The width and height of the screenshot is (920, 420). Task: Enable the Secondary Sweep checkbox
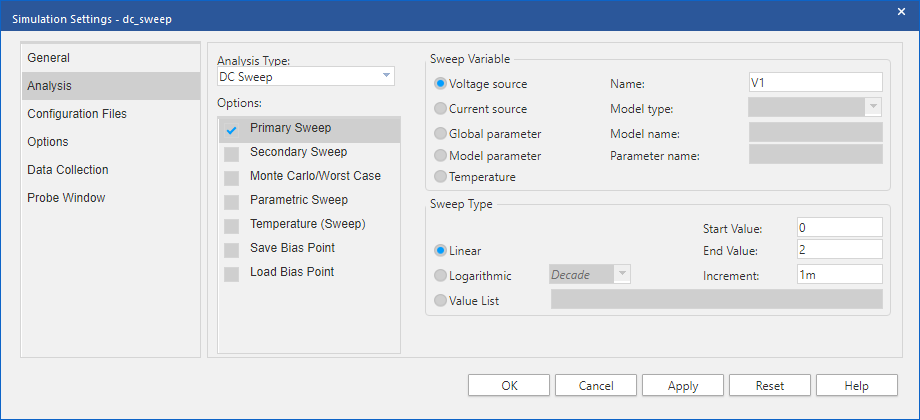pos(231,154)
